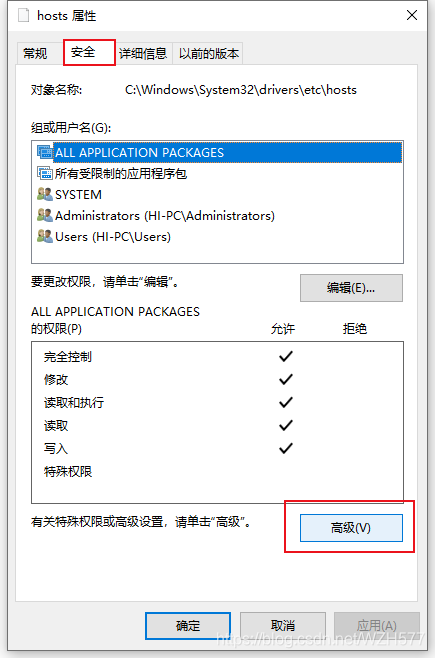The width and height of the screenshot is (435, 658).
Task: Select Administrators (HI-PC\Administrators) entry
Action: 165,215
